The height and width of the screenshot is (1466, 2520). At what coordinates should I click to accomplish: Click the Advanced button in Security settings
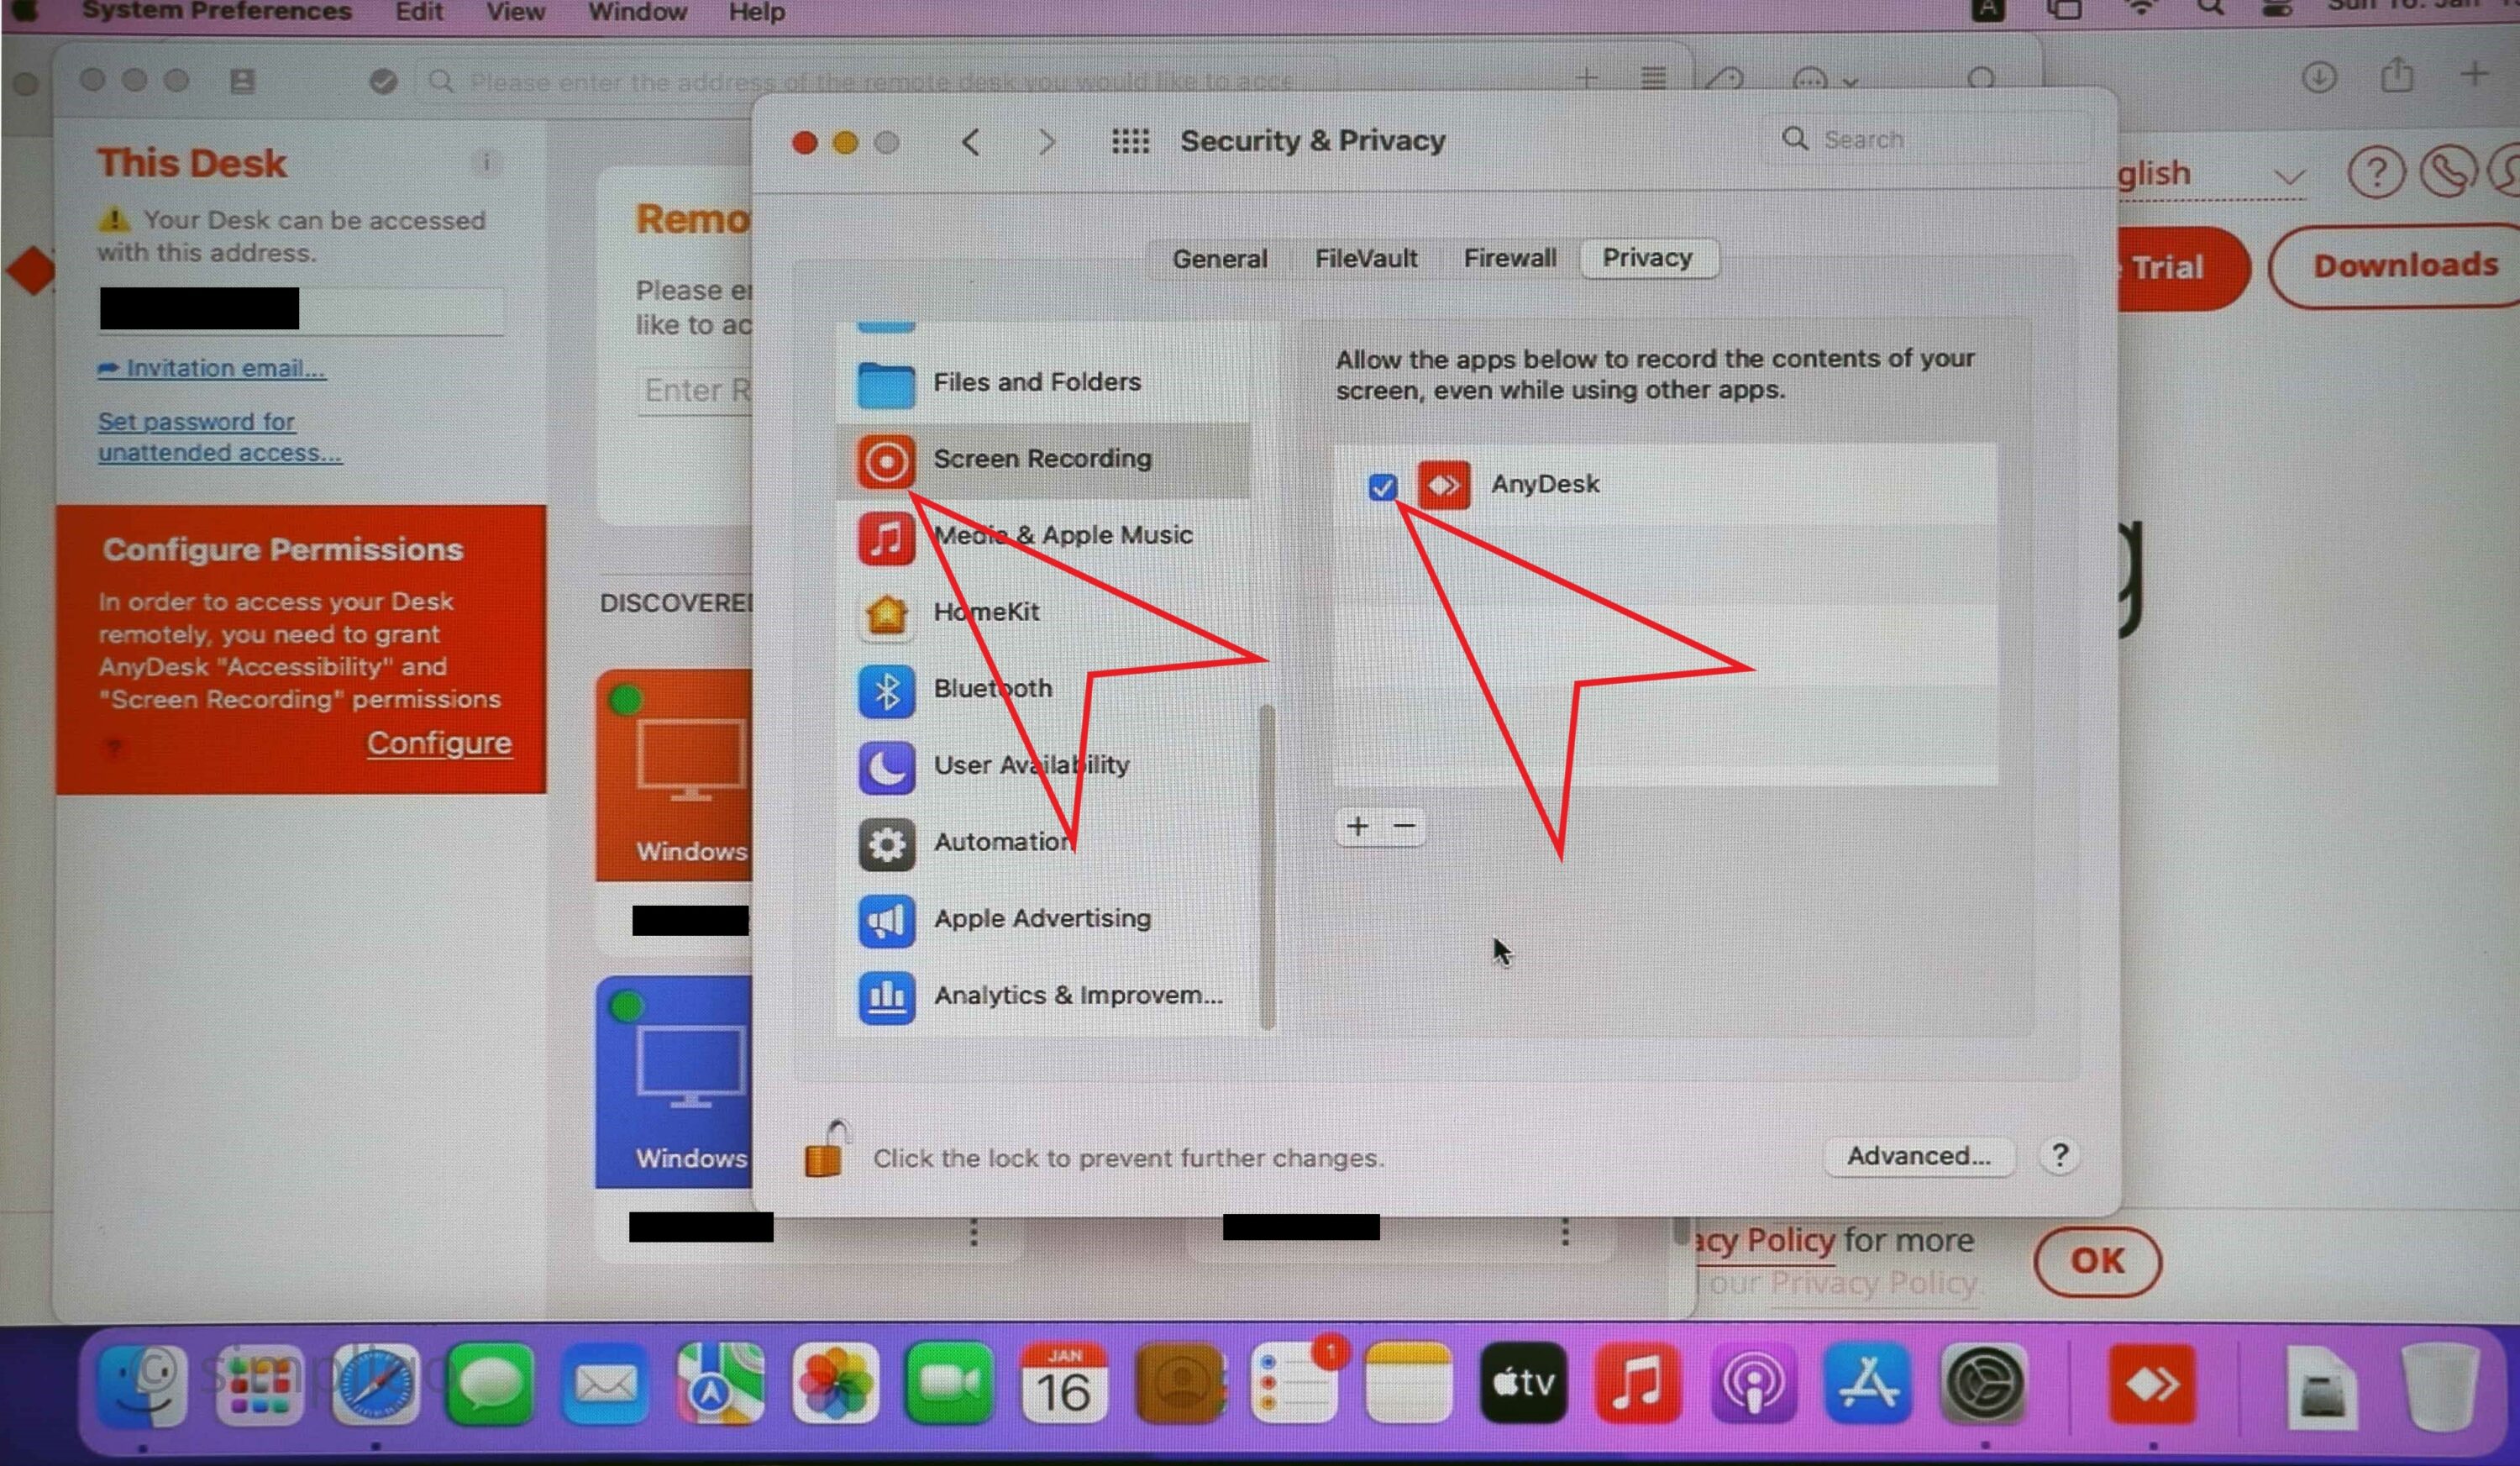(x=1916, y=1153)
